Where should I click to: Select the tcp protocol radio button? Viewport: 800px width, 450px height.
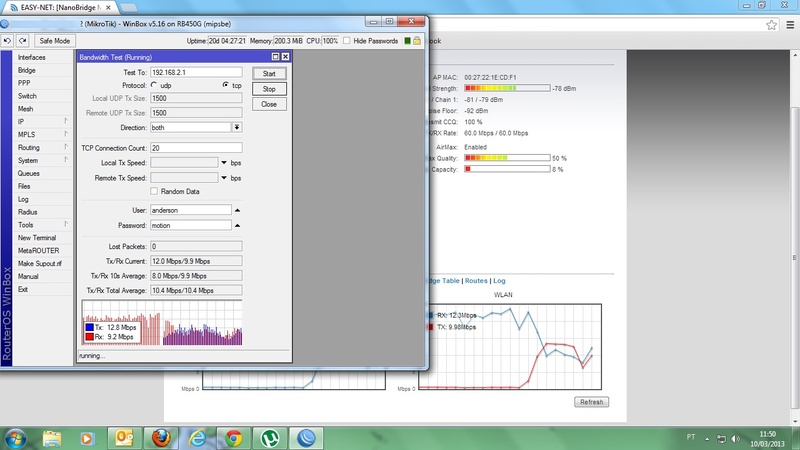tap(224, 86)
